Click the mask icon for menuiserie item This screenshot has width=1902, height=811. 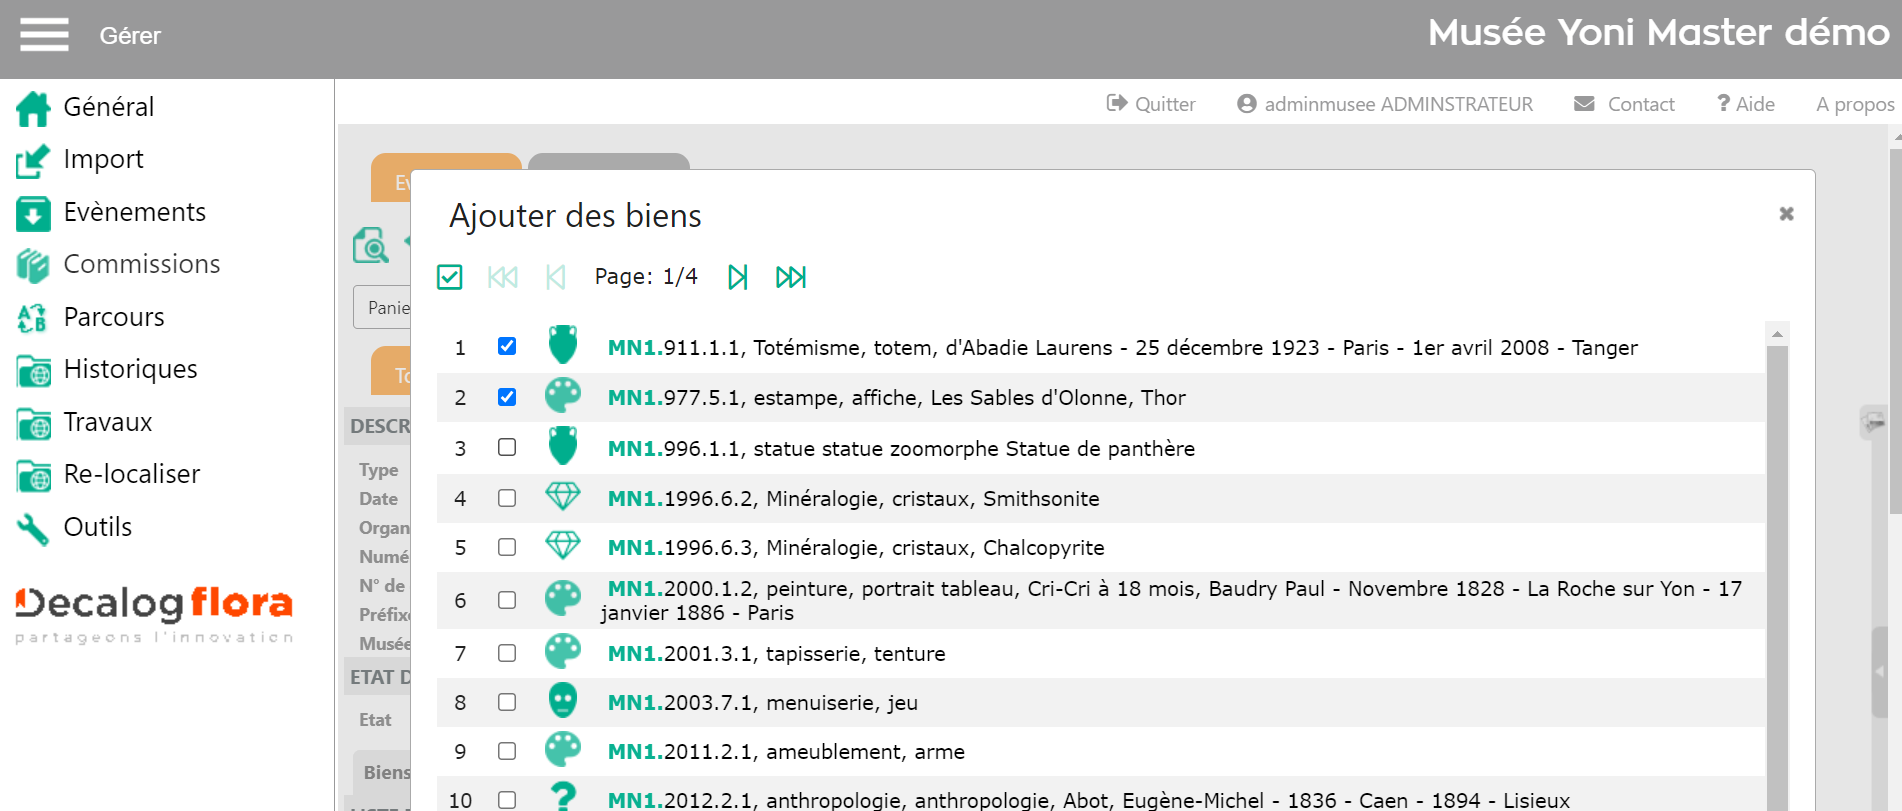click(563, 700)
